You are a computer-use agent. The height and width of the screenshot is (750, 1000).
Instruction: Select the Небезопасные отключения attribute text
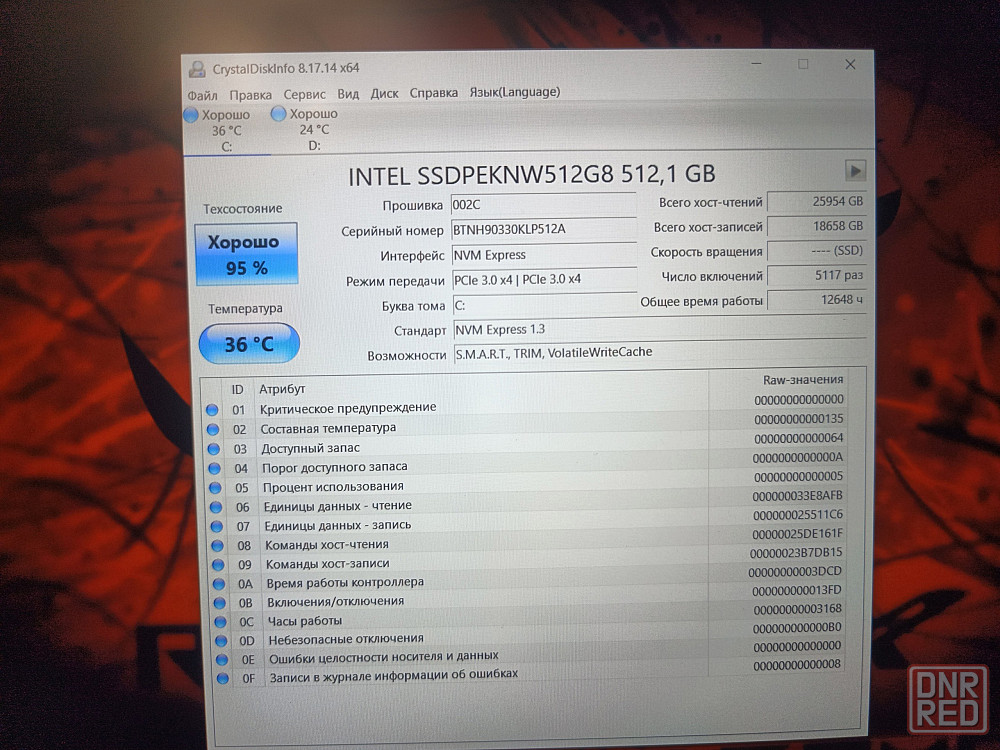346,639
